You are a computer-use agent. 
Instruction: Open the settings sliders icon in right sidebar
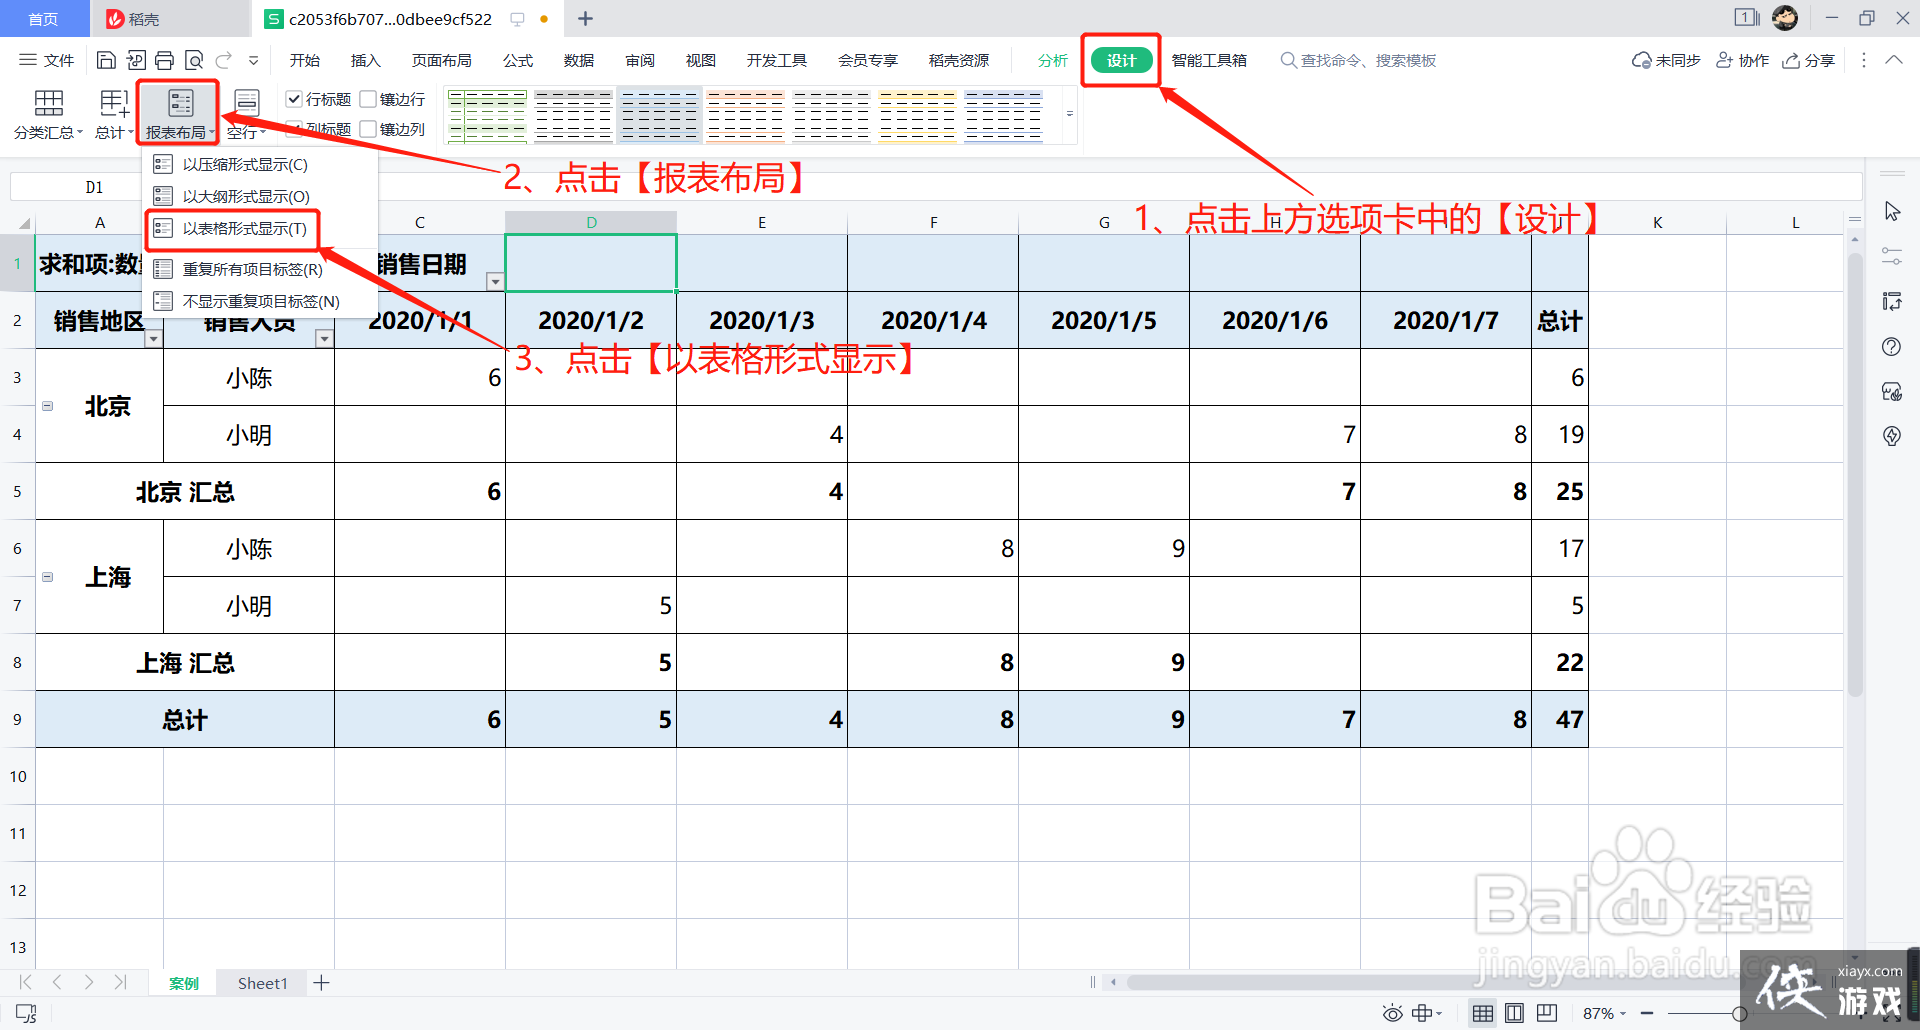pyautogui.click(x=1892, y=257)
